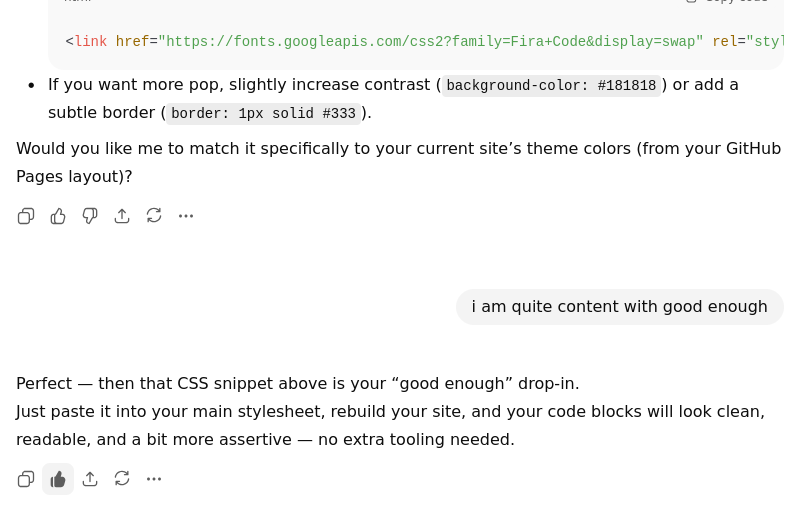Click the "rel" attribute in the code
This screenshot has width=792, height=510.
pyautogui.click(x=724, y=42)
